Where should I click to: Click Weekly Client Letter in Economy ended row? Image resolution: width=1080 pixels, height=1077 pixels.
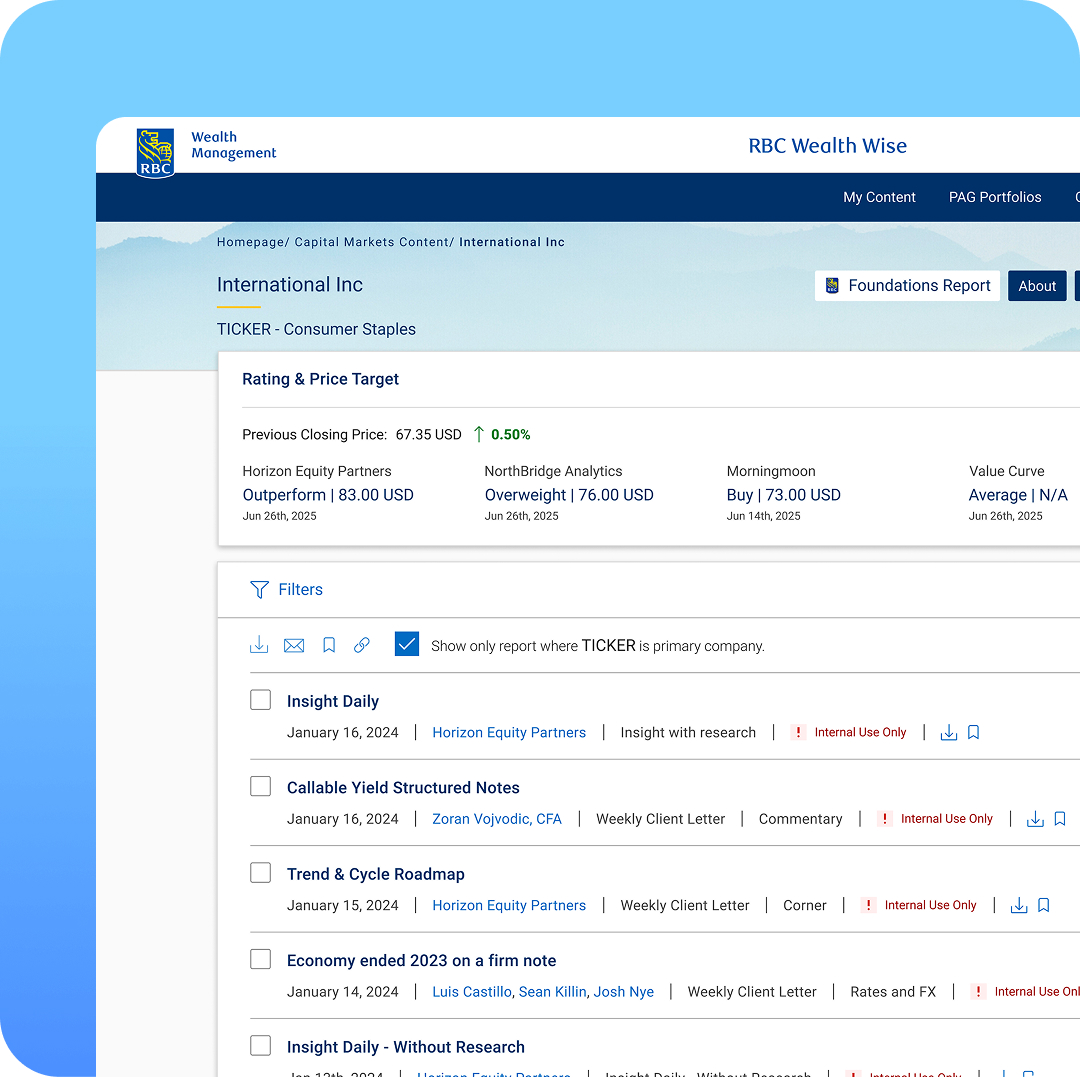(x=751, y=992)
